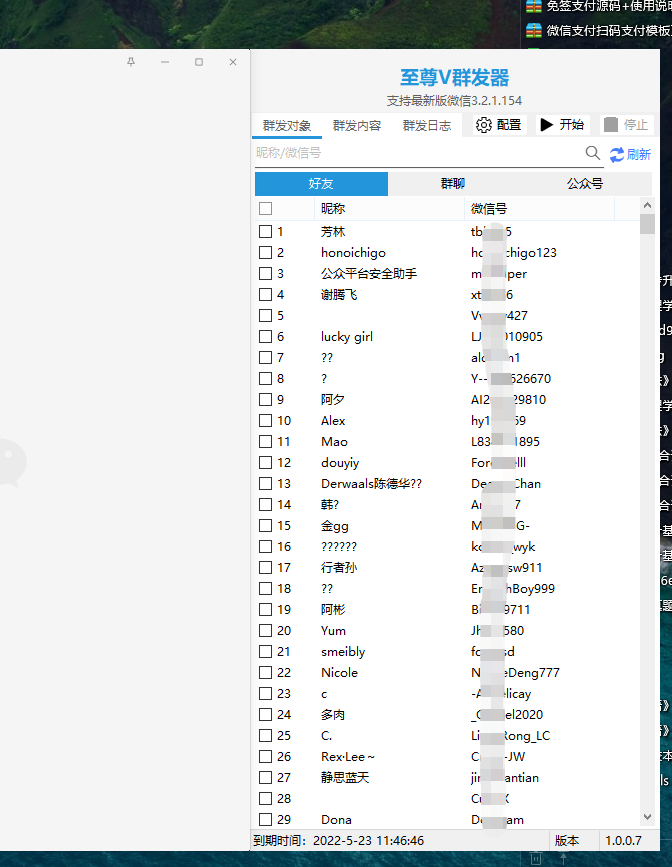Click the pin icon in WeChat window
The height and width of the screenshot is (867, 672).
pyautogui.click(x=131, y=62)
